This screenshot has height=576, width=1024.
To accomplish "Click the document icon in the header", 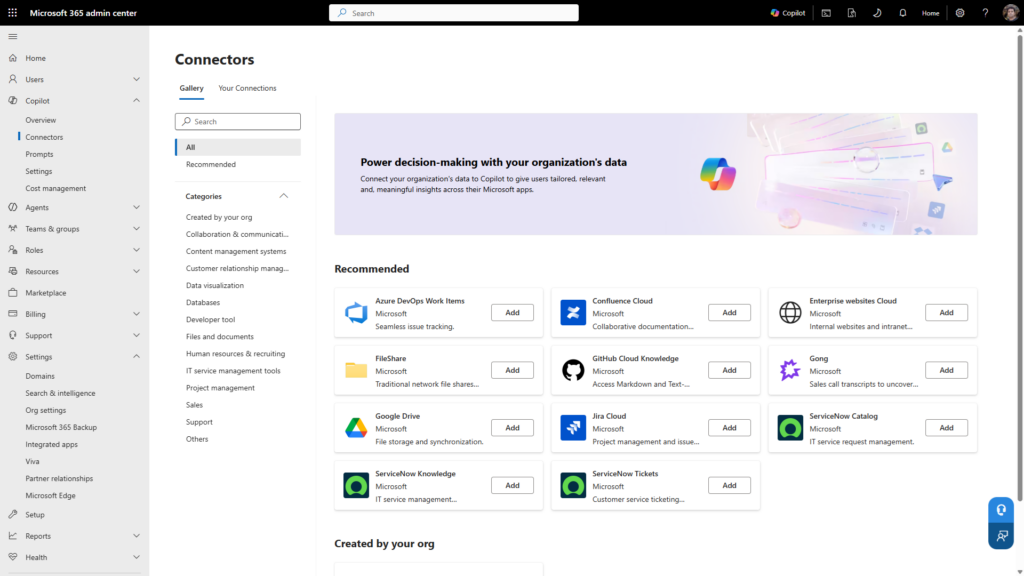I will point(852,12).
